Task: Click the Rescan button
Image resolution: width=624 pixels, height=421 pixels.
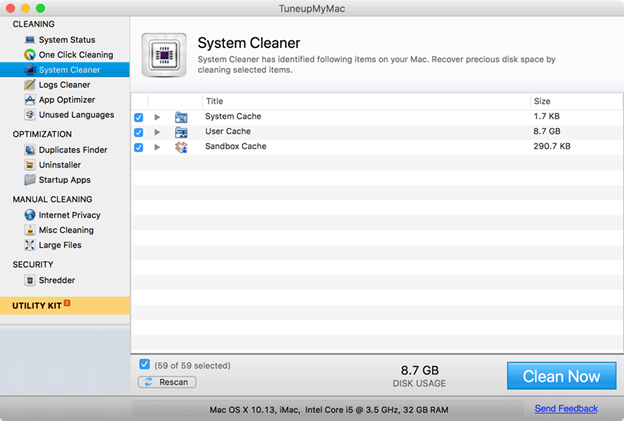Action: click(167, 382)
